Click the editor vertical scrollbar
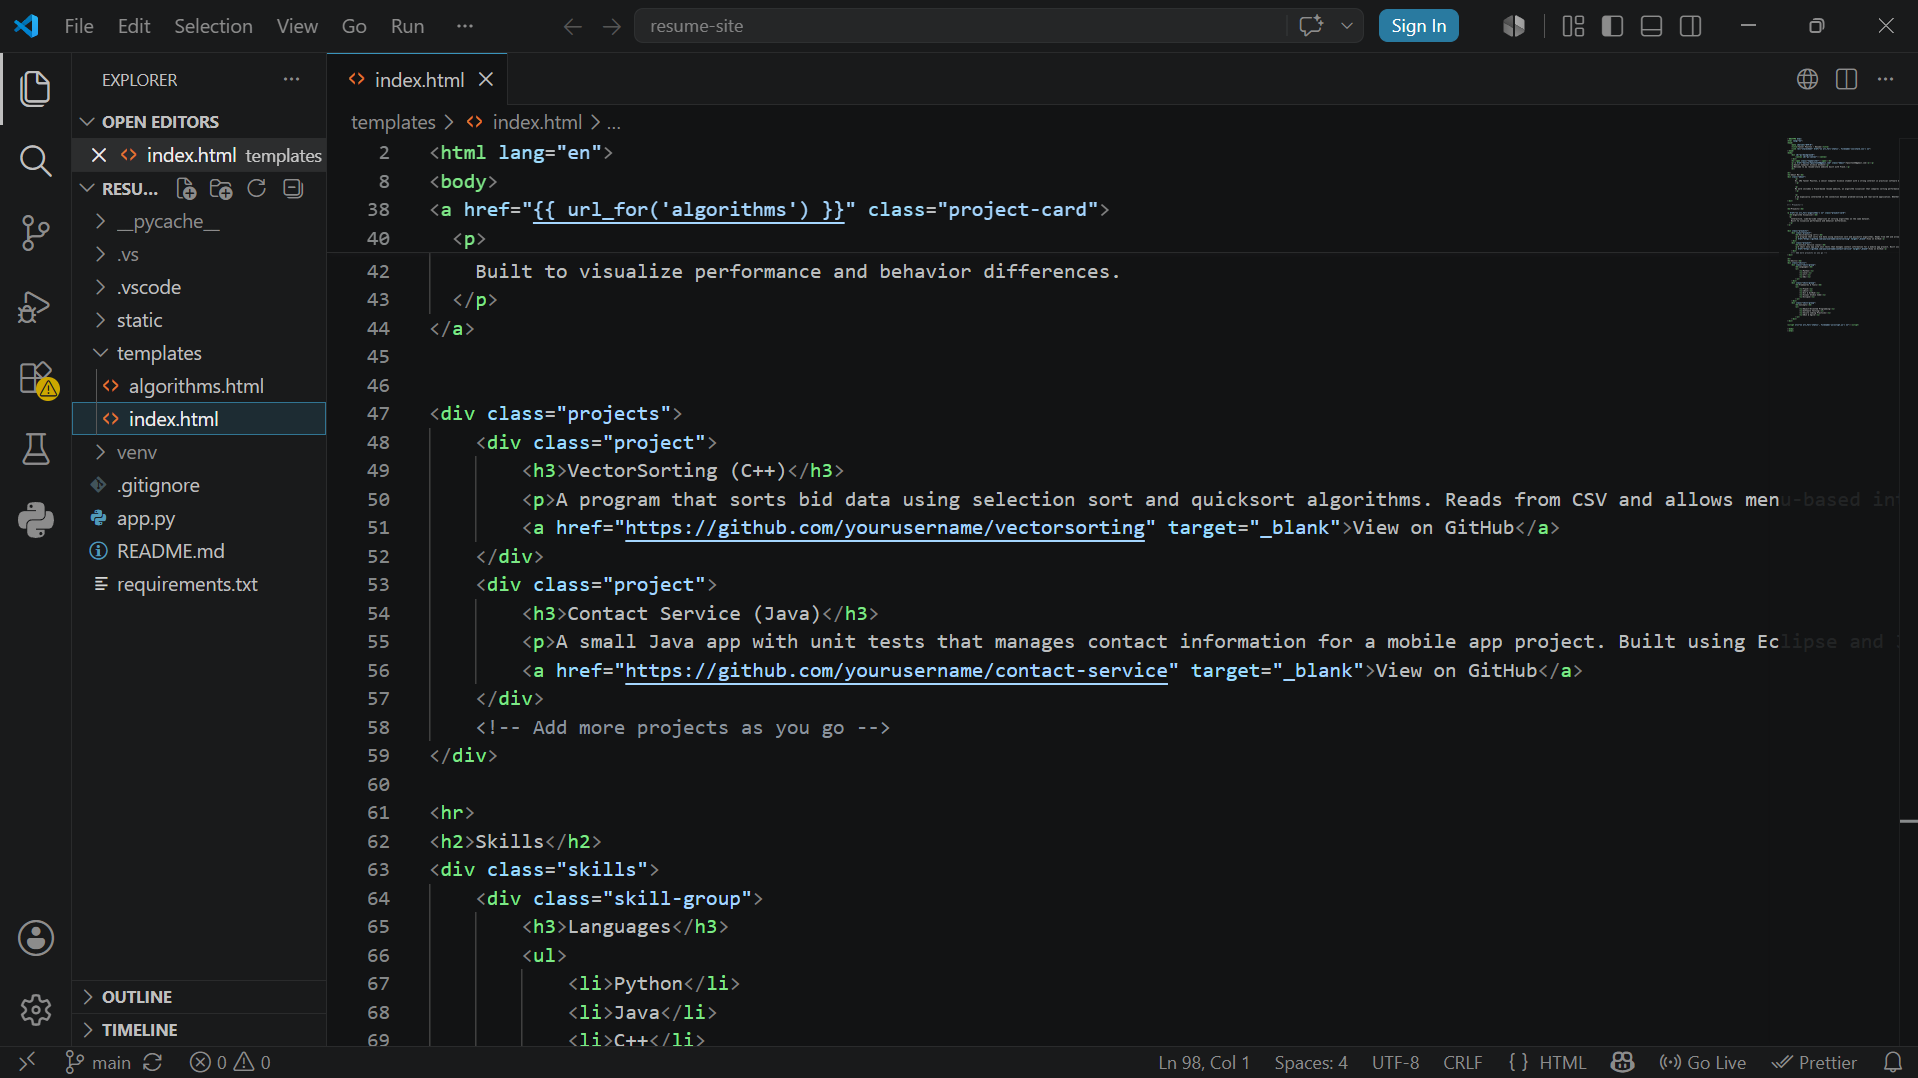Image resolution: width=1918 pixels, height=1078 pixels. pyautogui.click(x=1908, y=590)
